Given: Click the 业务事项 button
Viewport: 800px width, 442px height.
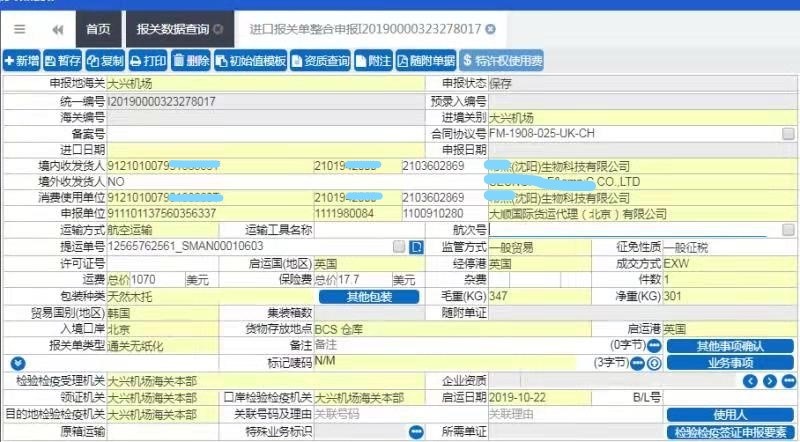Looking at the screenshot, I should click(x=730, y=362).
